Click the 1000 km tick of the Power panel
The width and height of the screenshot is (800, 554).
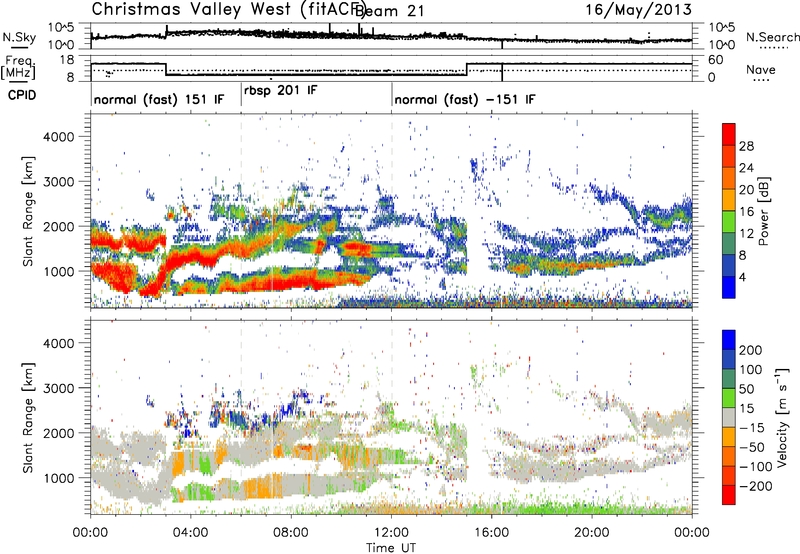pos(58,271)
